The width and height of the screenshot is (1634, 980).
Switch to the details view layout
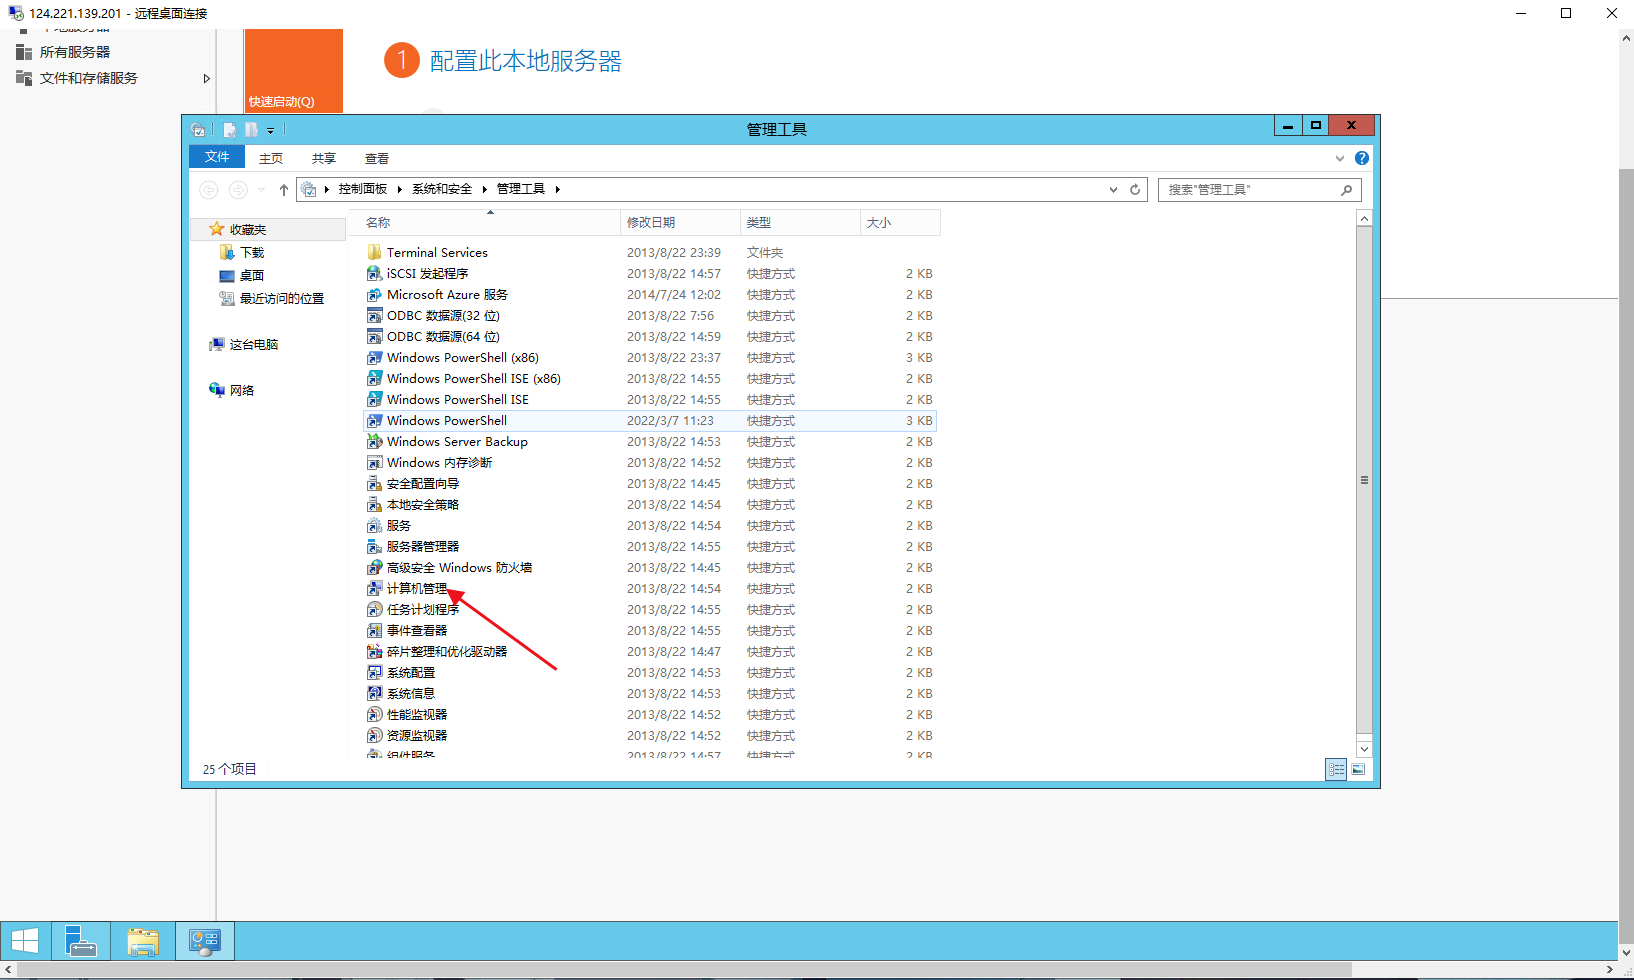coord(1336,769)
